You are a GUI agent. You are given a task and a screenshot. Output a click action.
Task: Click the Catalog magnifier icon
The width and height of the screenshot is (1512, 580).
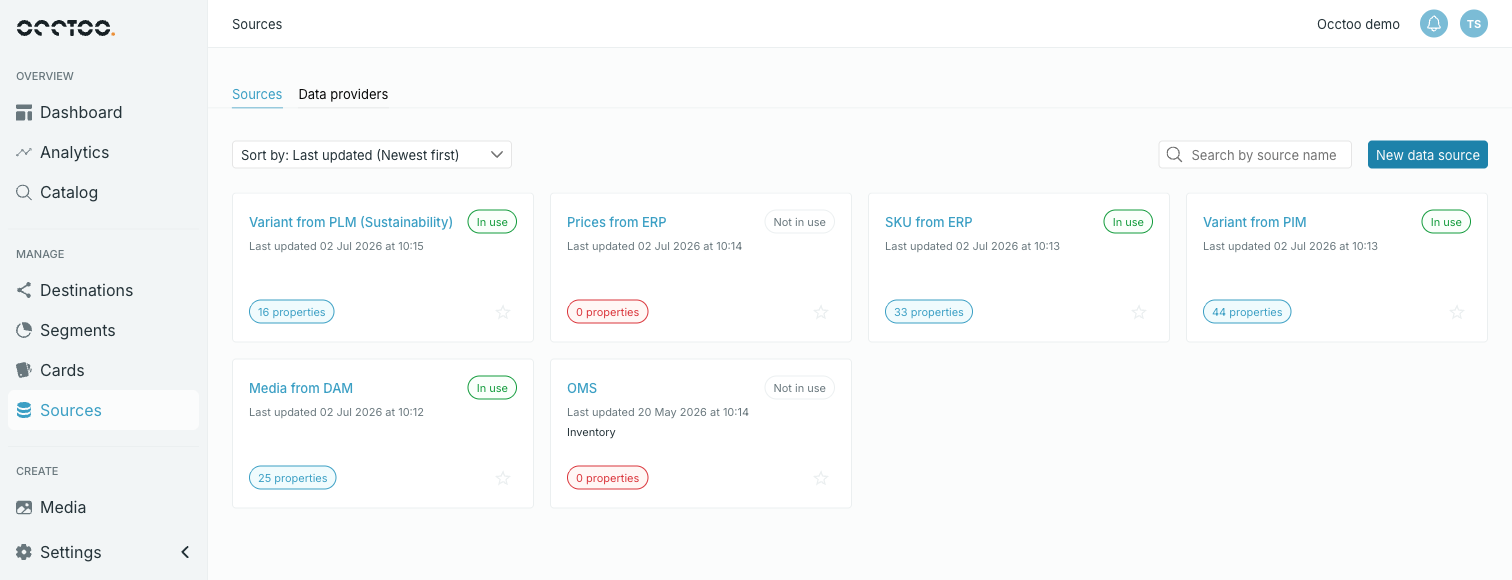click(x=24, y=192)
